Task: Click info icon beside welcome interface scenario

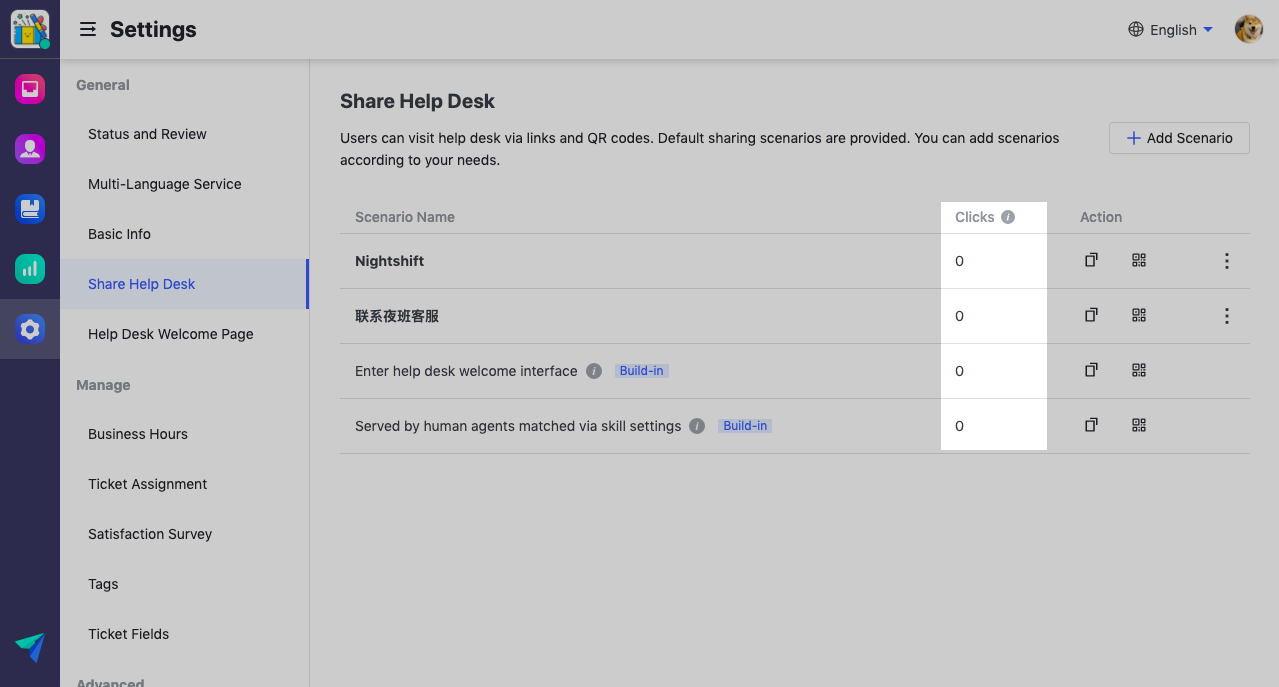Action: click(x=594, y=371)
